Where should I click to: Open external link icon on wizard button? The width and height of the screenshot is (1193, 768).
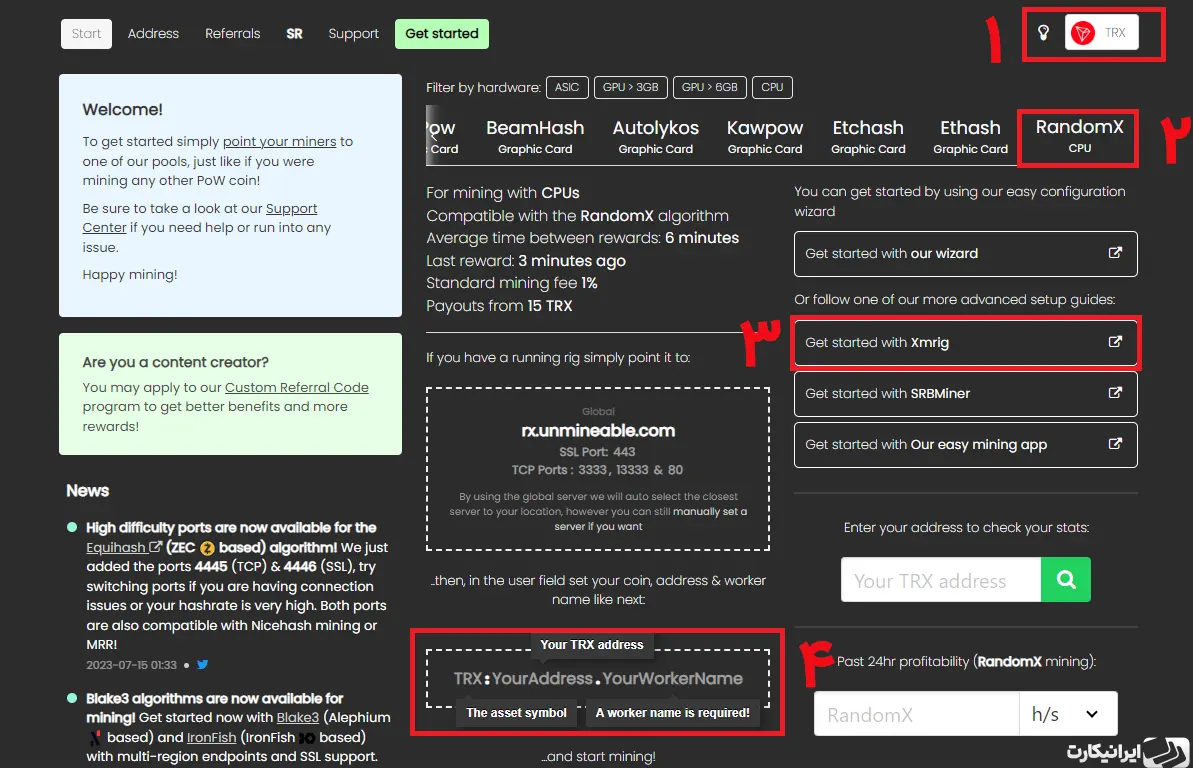[1115, 253]
